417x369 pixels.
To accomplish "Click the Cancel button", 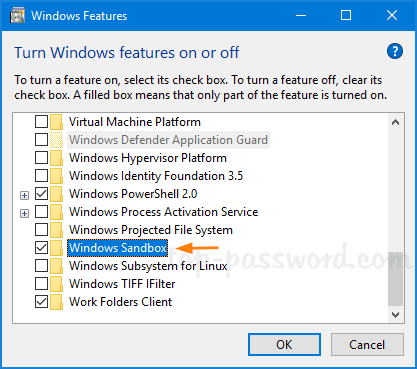I will click(367, 344).
